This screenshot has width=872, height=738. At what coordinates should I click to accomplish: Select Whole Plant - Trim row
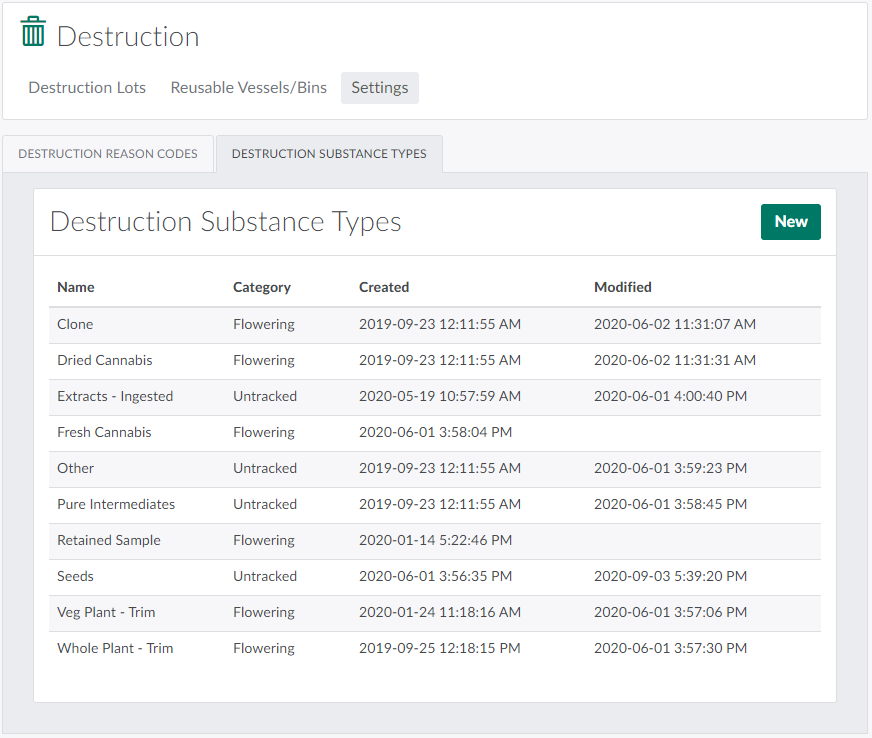pyautogui.click(x=115, y=649)
